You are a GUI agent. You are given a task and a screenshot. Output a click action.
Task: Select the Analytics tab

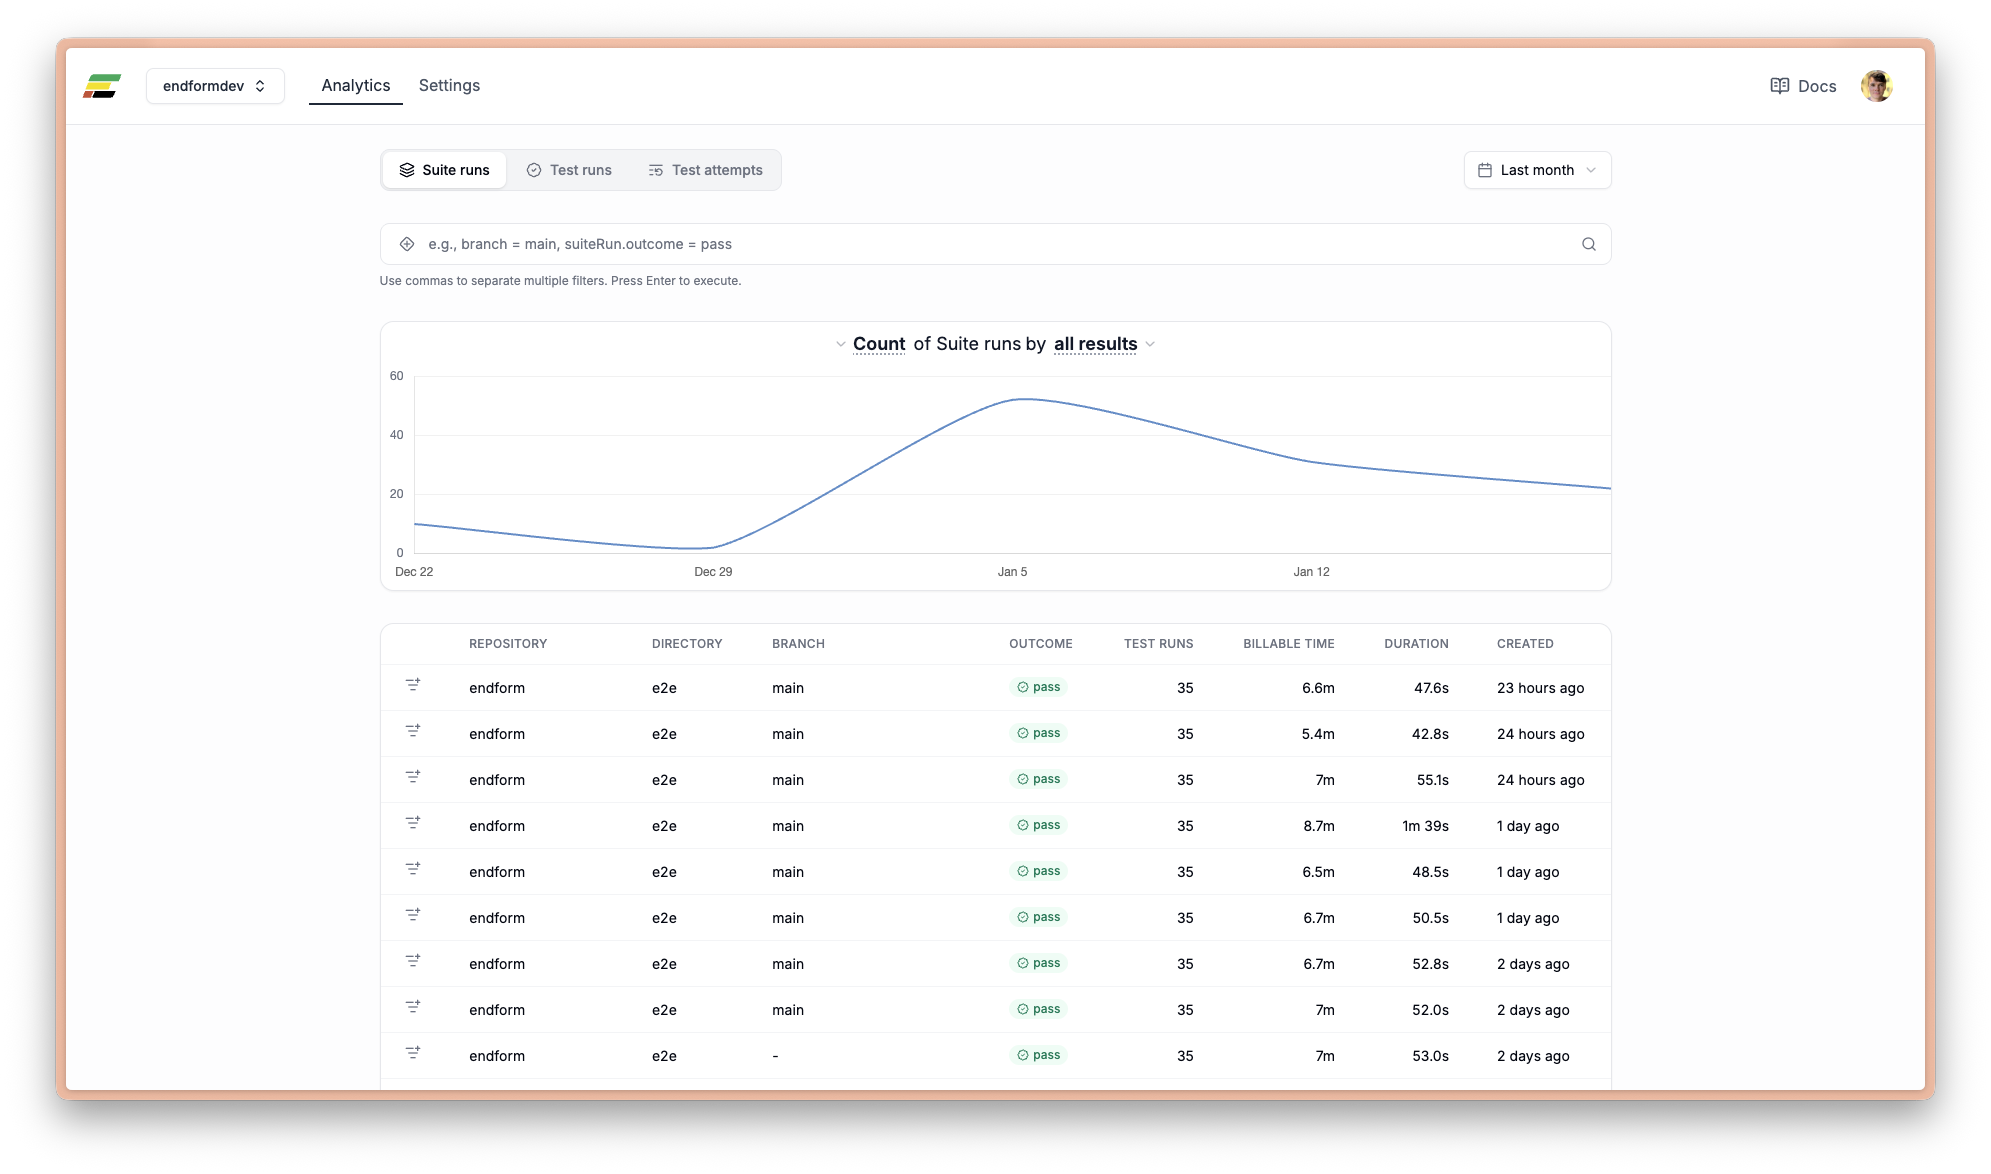click(x=355, y=85)
